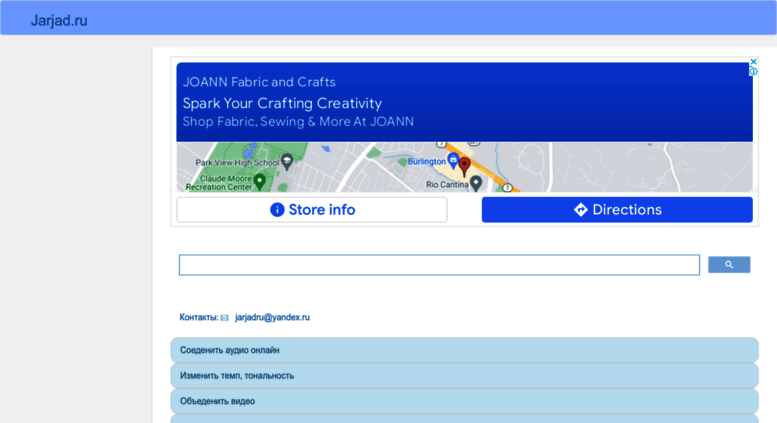This screenshot has width=777, height=423.
Task: Click the Claude Moore Recreation Center marker
Action: (x=259, y=181)
